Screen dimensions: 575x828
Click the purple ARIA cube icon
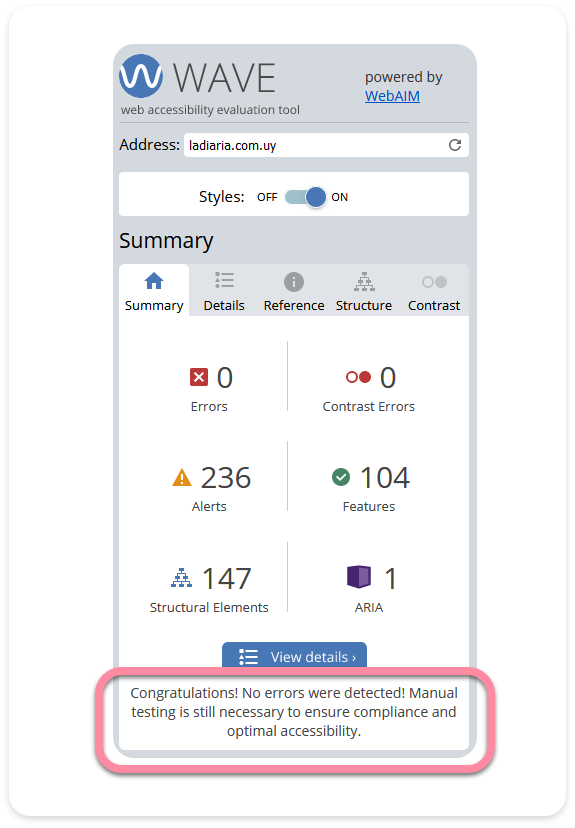[359, 577]
